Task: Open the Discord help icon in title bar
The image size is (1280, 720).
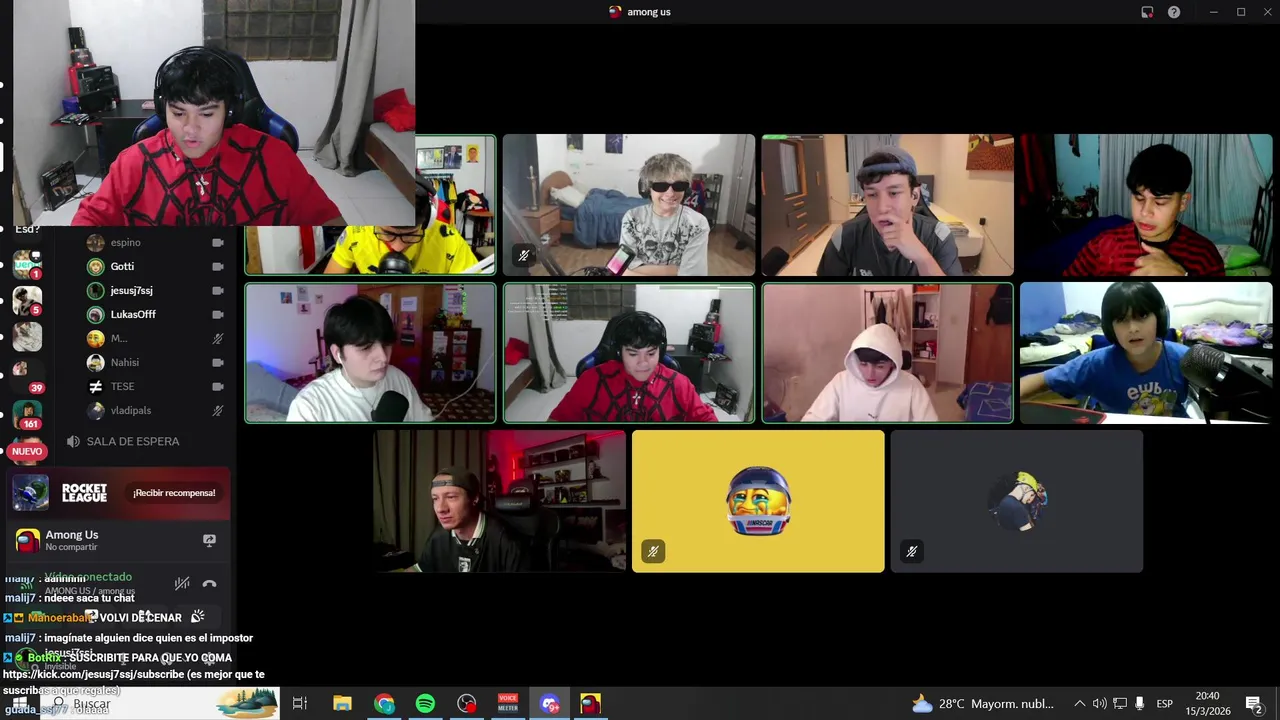Action: [x=1174, y=12]
